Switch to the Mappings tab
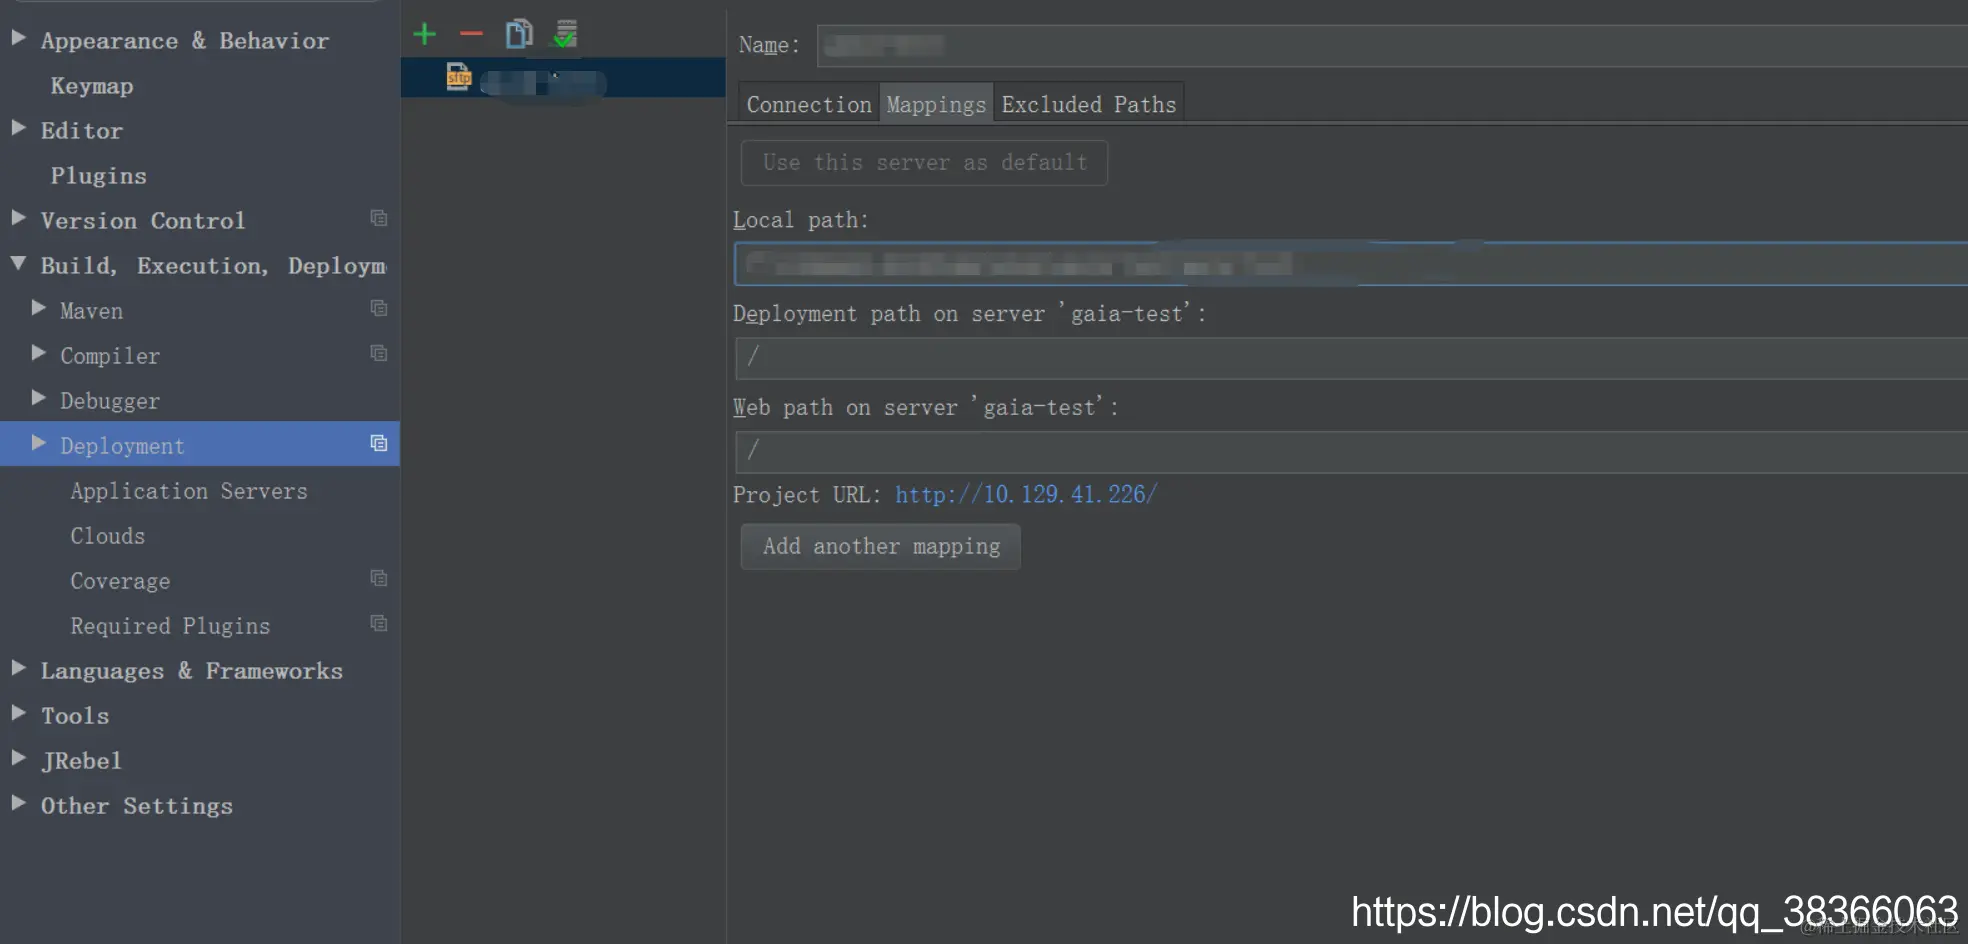Image resolution: width=1968 pixels, height=944 pixels. click(x=936, y=104)
